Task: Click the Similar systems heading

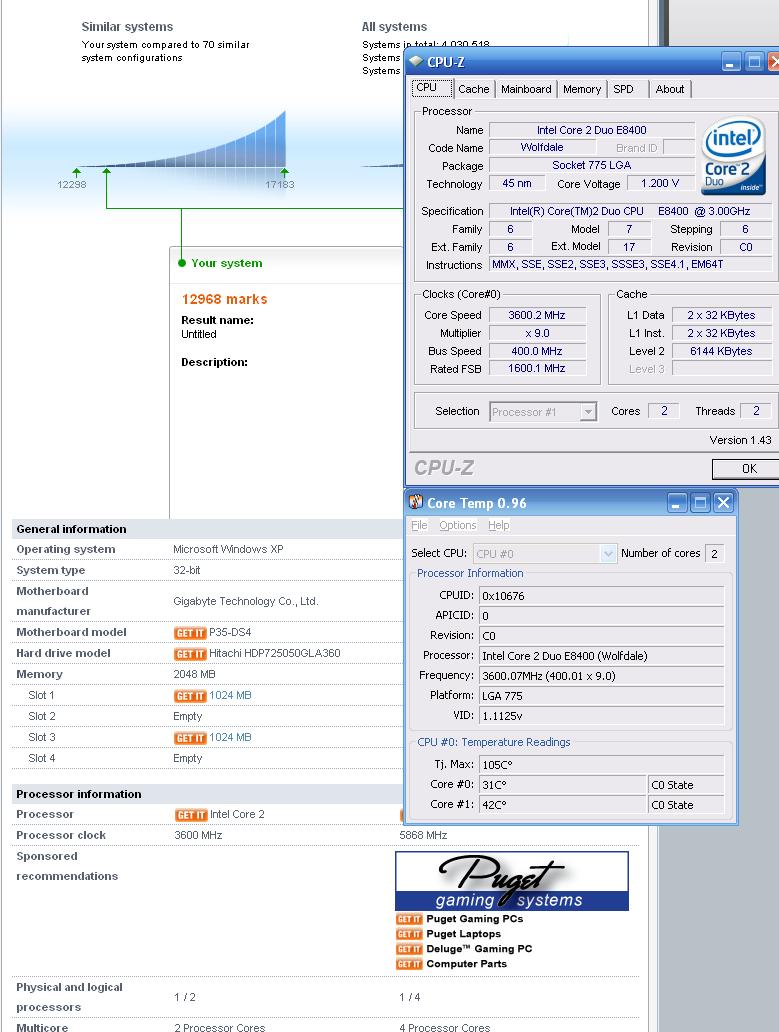Action: click(127, 27)
